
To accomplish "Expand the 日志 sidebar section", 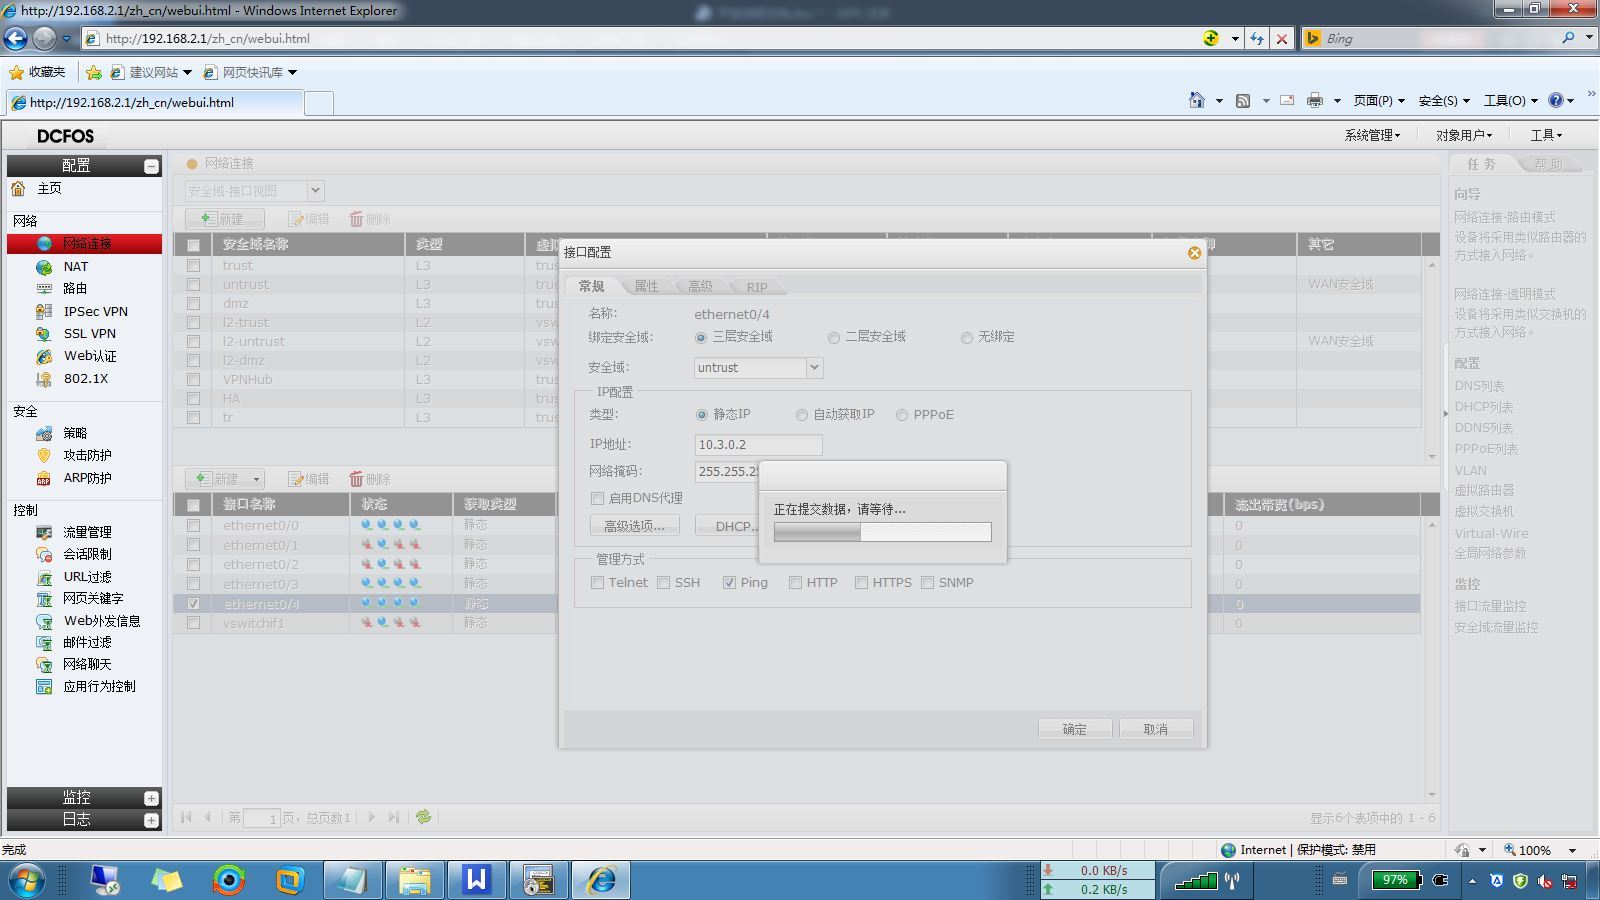I will (151, 820).
